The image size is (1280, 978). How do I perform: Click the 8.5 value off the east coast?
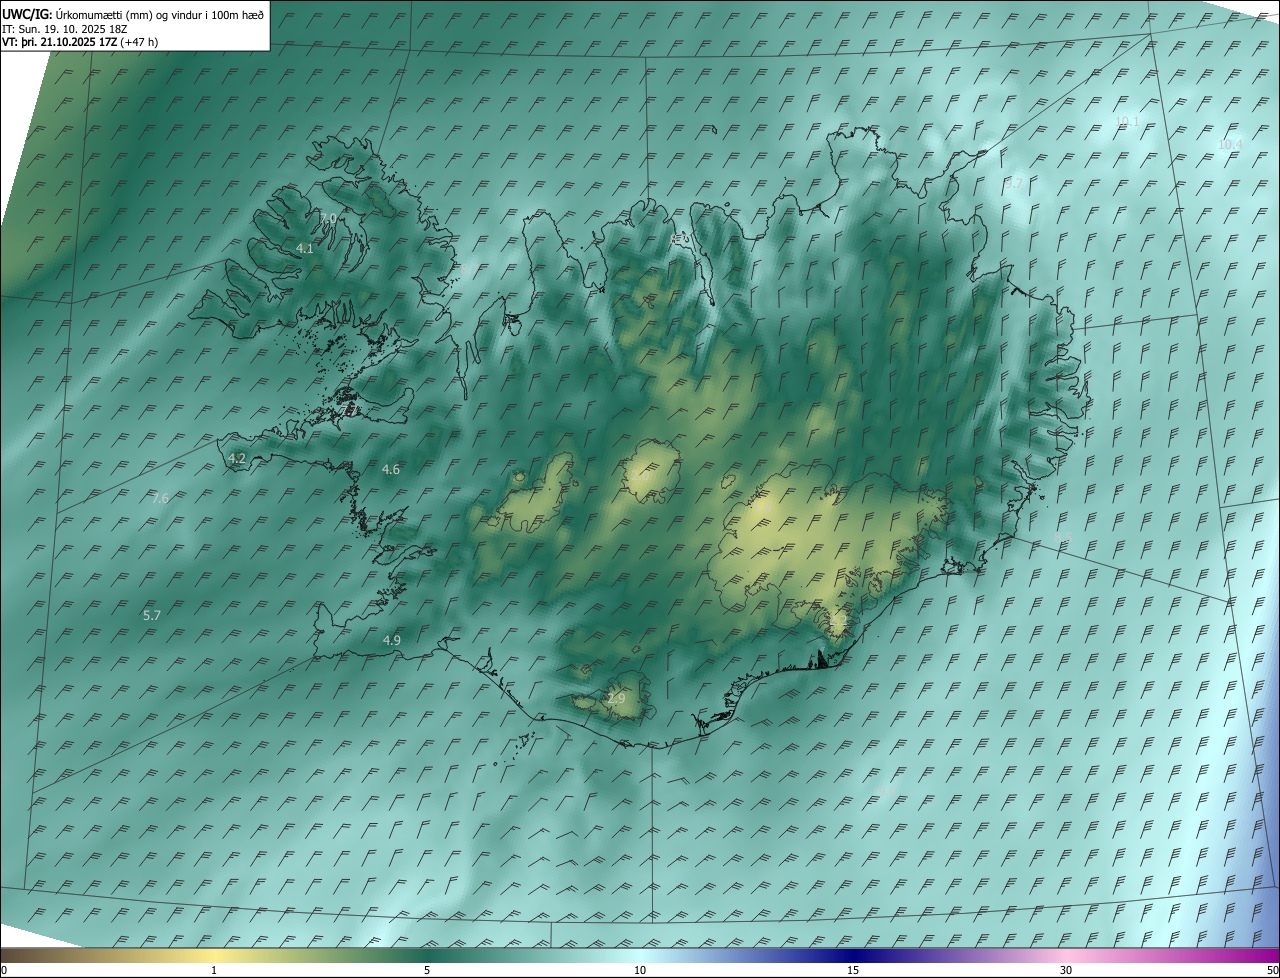click(x=1061, y=538)
